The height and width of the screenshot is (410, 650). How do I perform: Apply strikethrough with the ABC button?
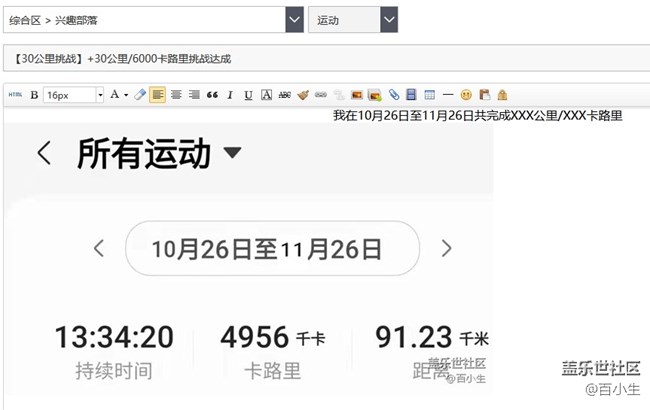tap(284, 95)
